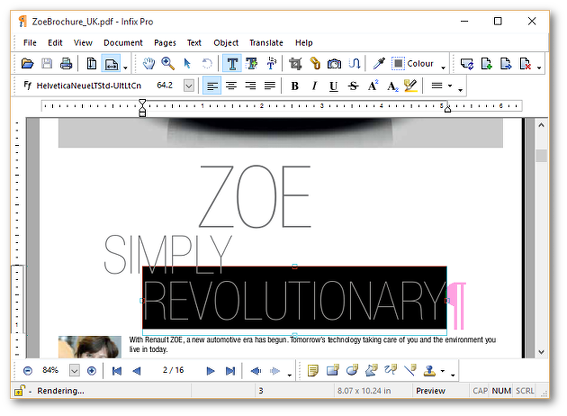
Task: Click the Colour swatch button
Action: point(413,64)
